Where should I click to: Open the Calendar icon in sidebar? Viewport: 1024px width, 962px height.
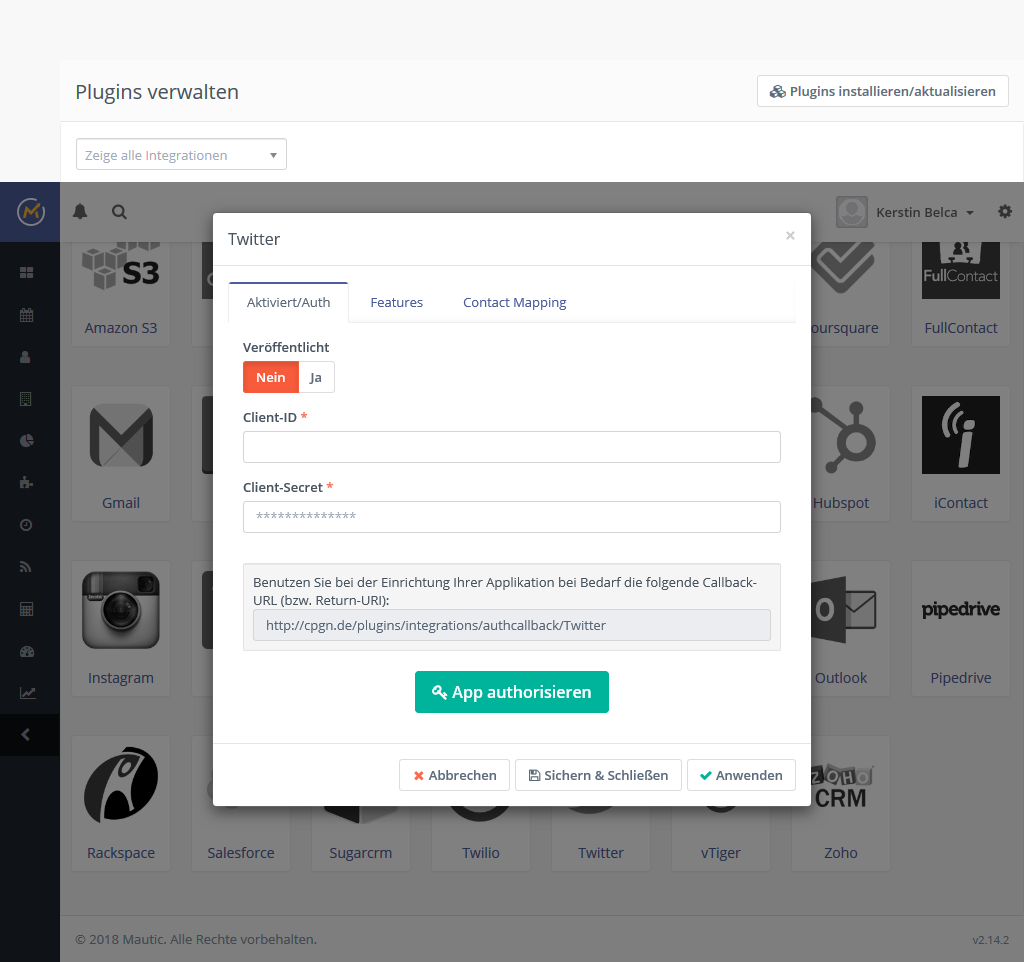click(26, 315)
